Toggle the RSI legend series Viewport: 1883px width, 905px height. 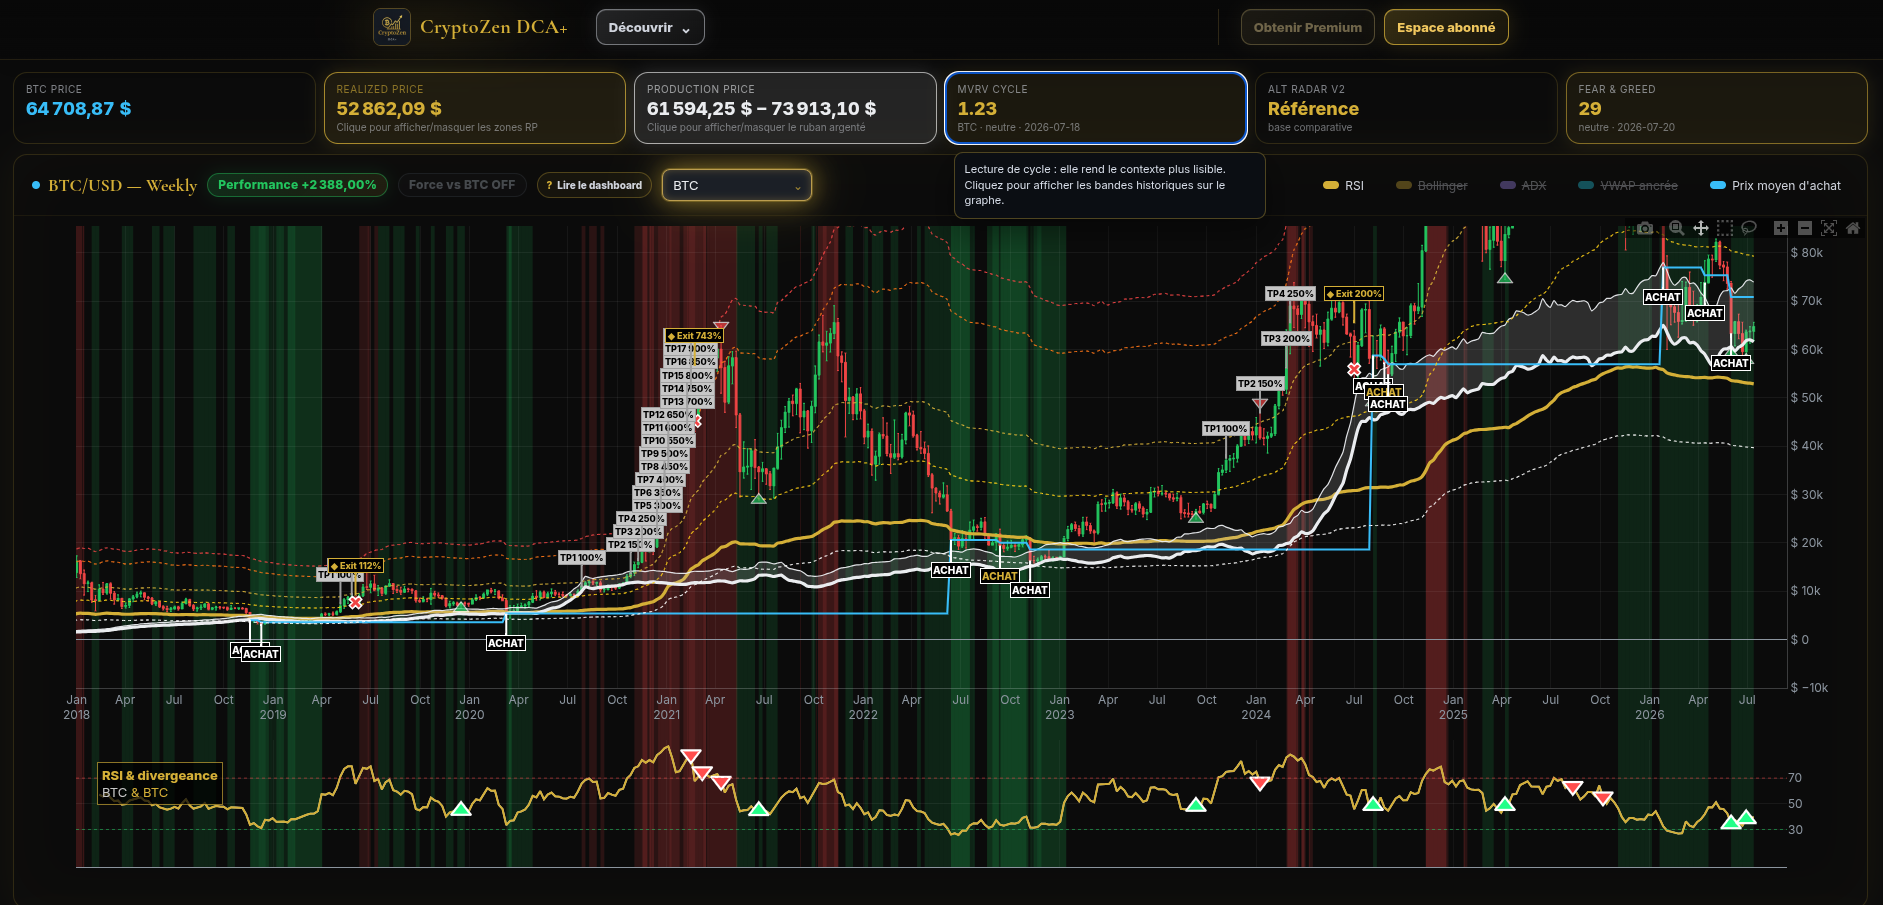click(x=1343, y=186)
